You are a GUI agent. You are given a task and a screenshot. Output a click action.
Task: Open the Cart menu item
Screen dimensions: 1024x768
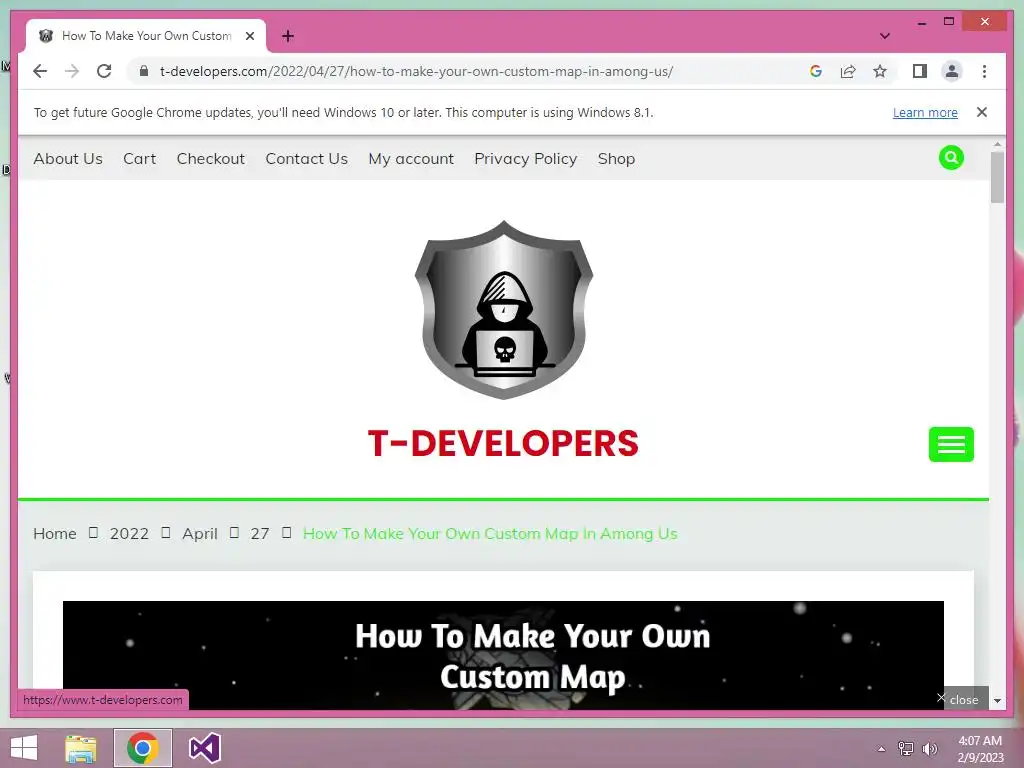pos(140,159)
